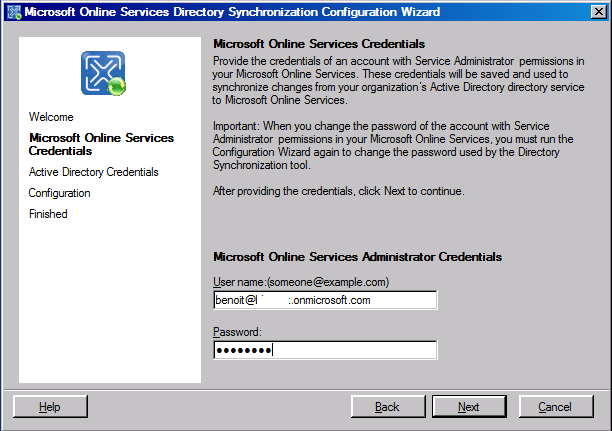612x431 pixels.
Task: Select the Welcome step in the sidebar
Action: point(51,117)
